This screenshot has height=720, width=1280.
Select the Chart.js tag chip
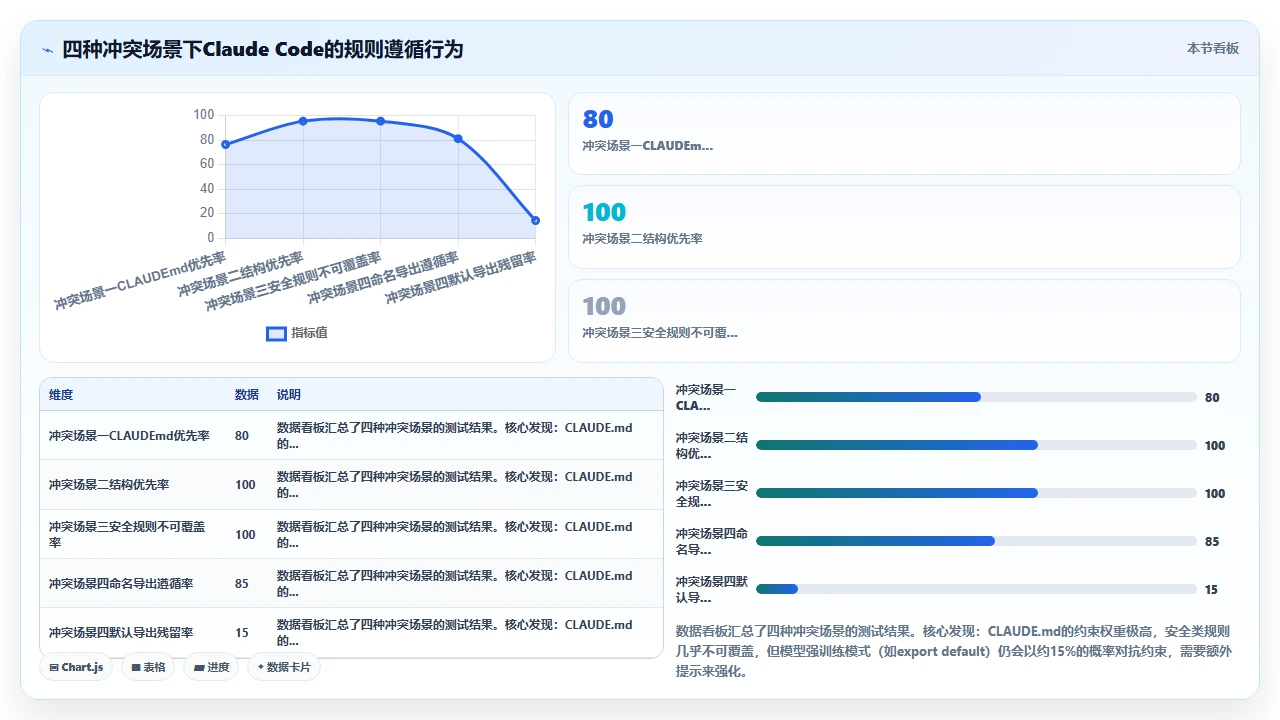(76, 667)
